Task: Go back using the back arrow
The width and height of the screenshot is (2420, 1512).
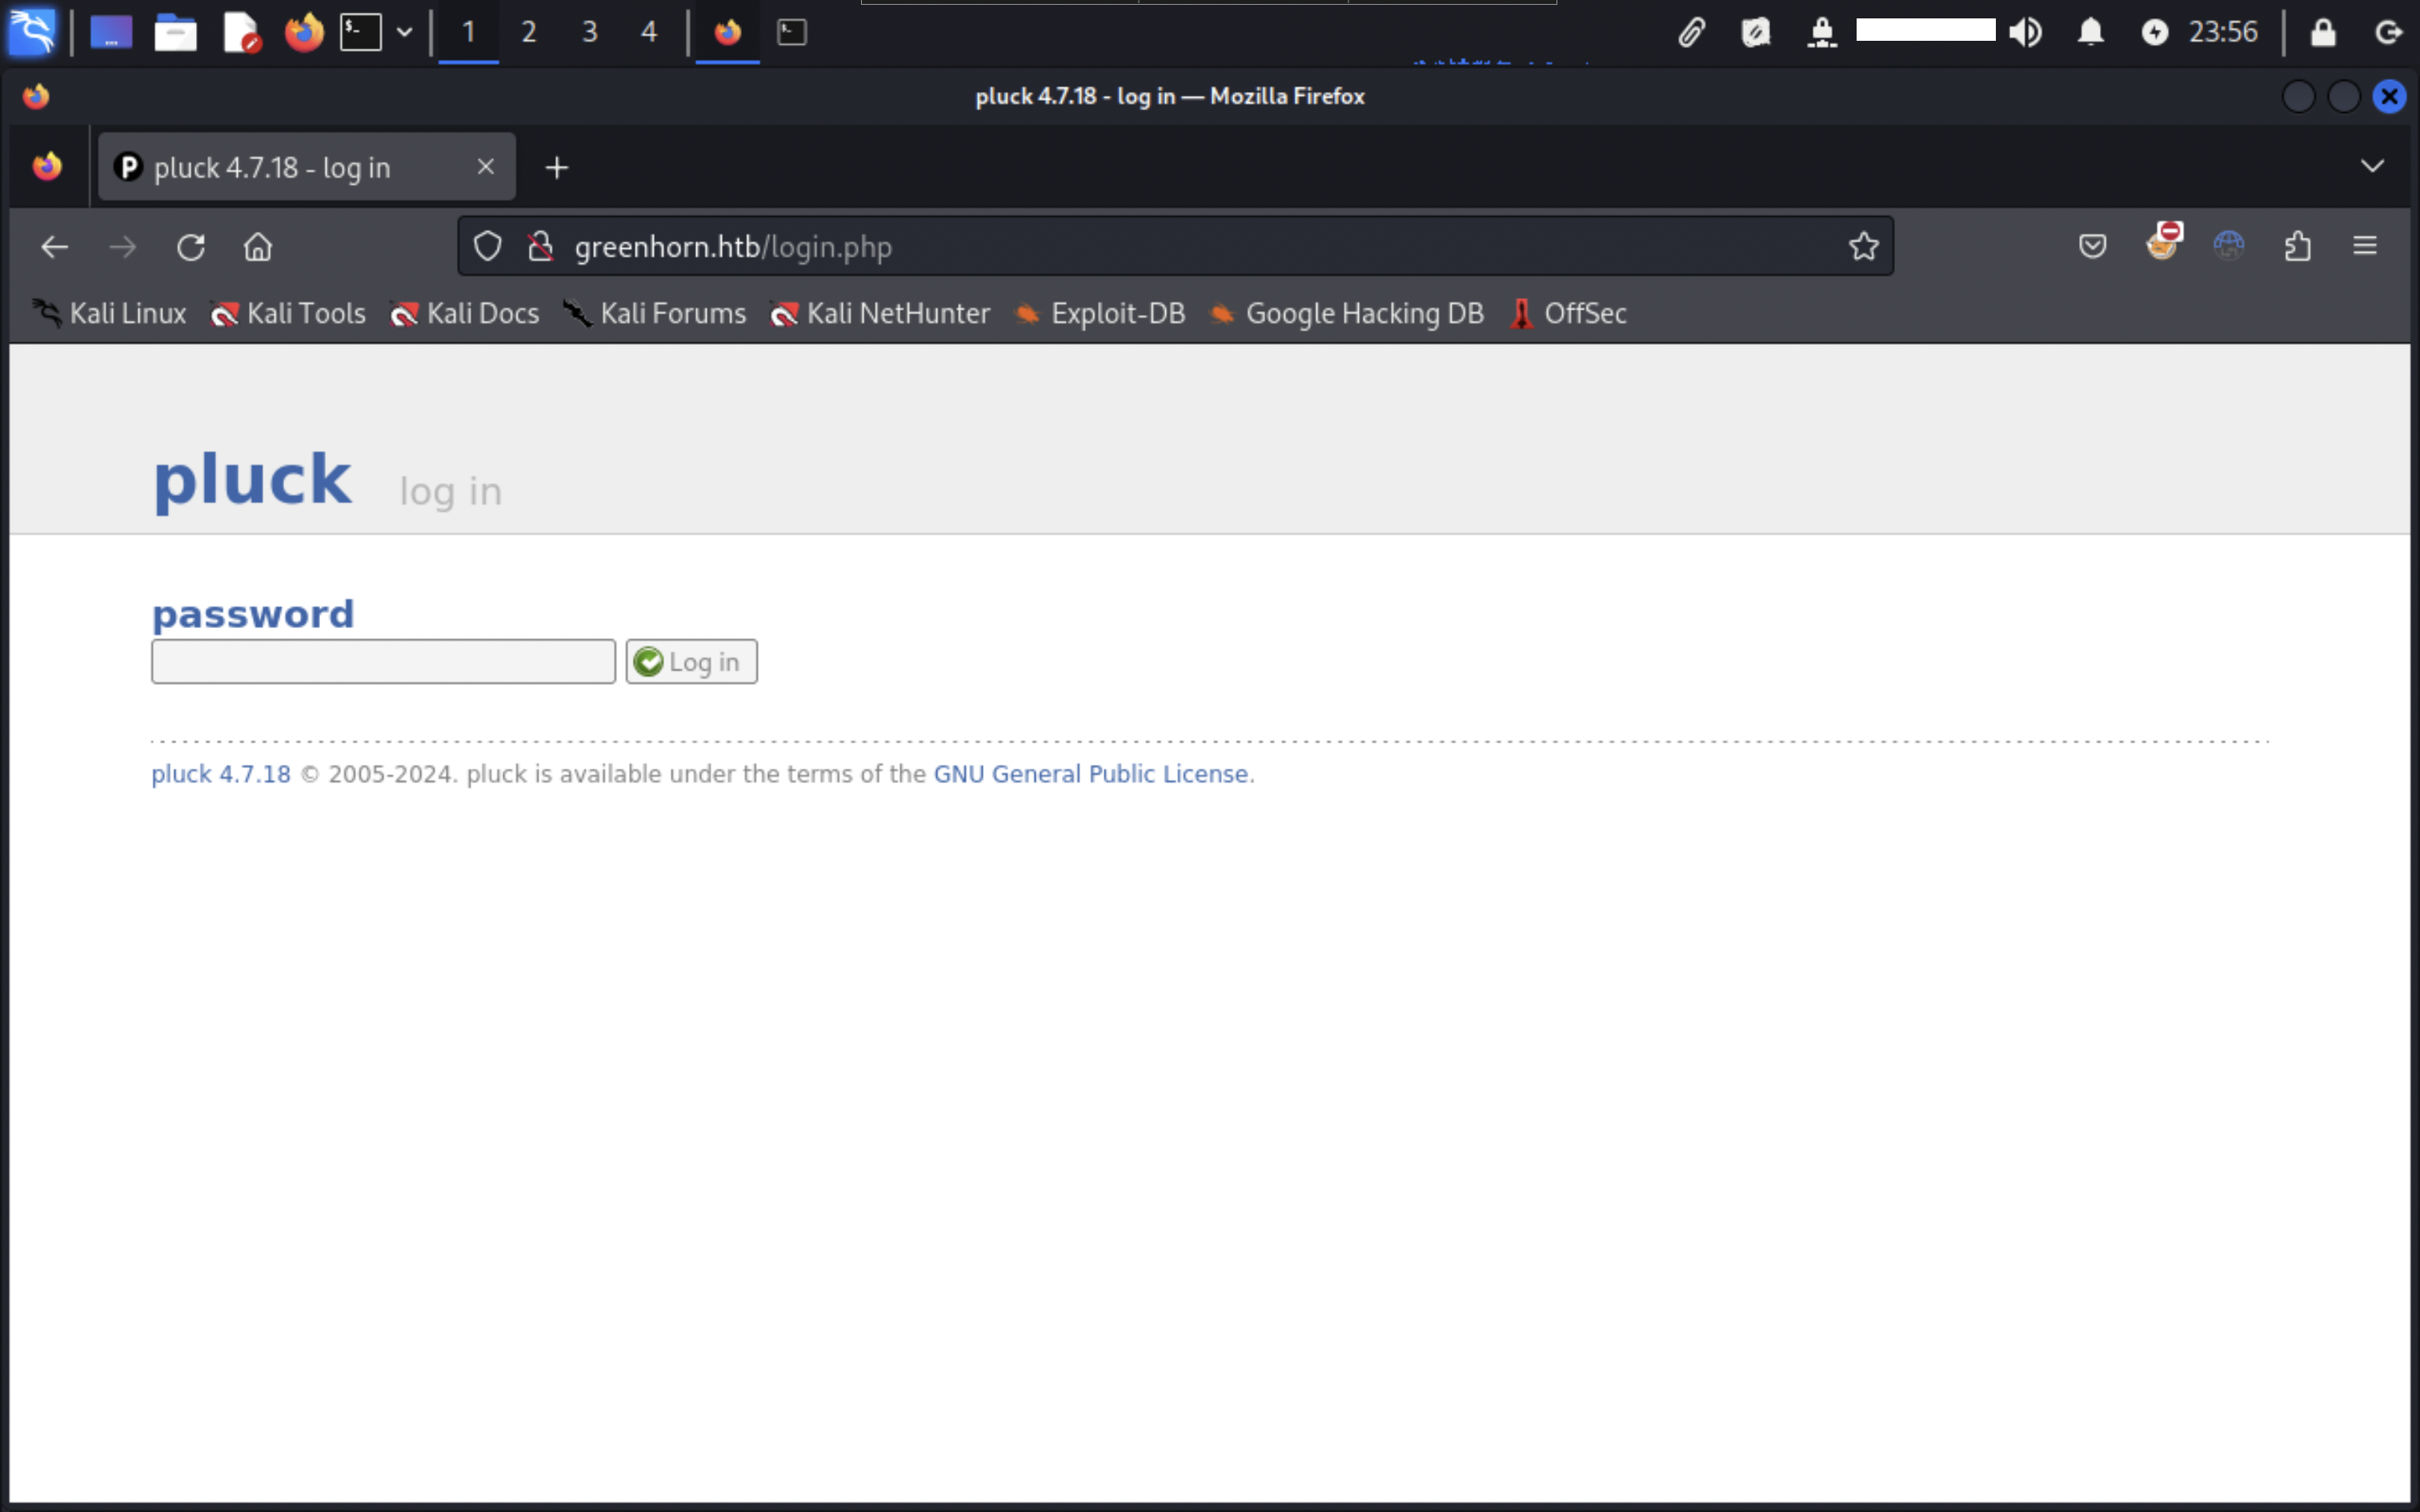Action: tap(55, 247)
